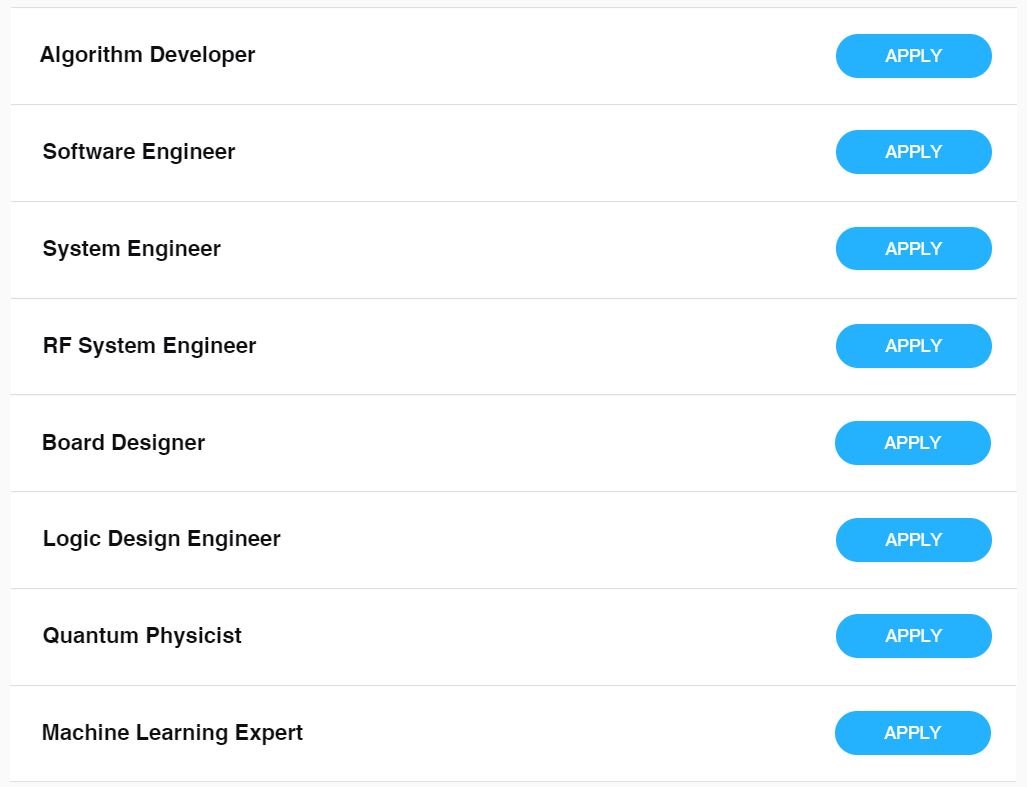This screenshot has height=787, width=1027.
Task: Open the Machine Learning Expert title
Action: click(x=172, y=733)
